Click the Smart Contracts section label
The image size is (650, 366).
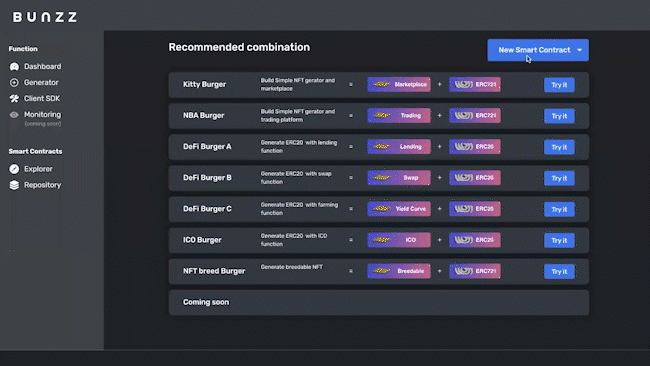36,152
